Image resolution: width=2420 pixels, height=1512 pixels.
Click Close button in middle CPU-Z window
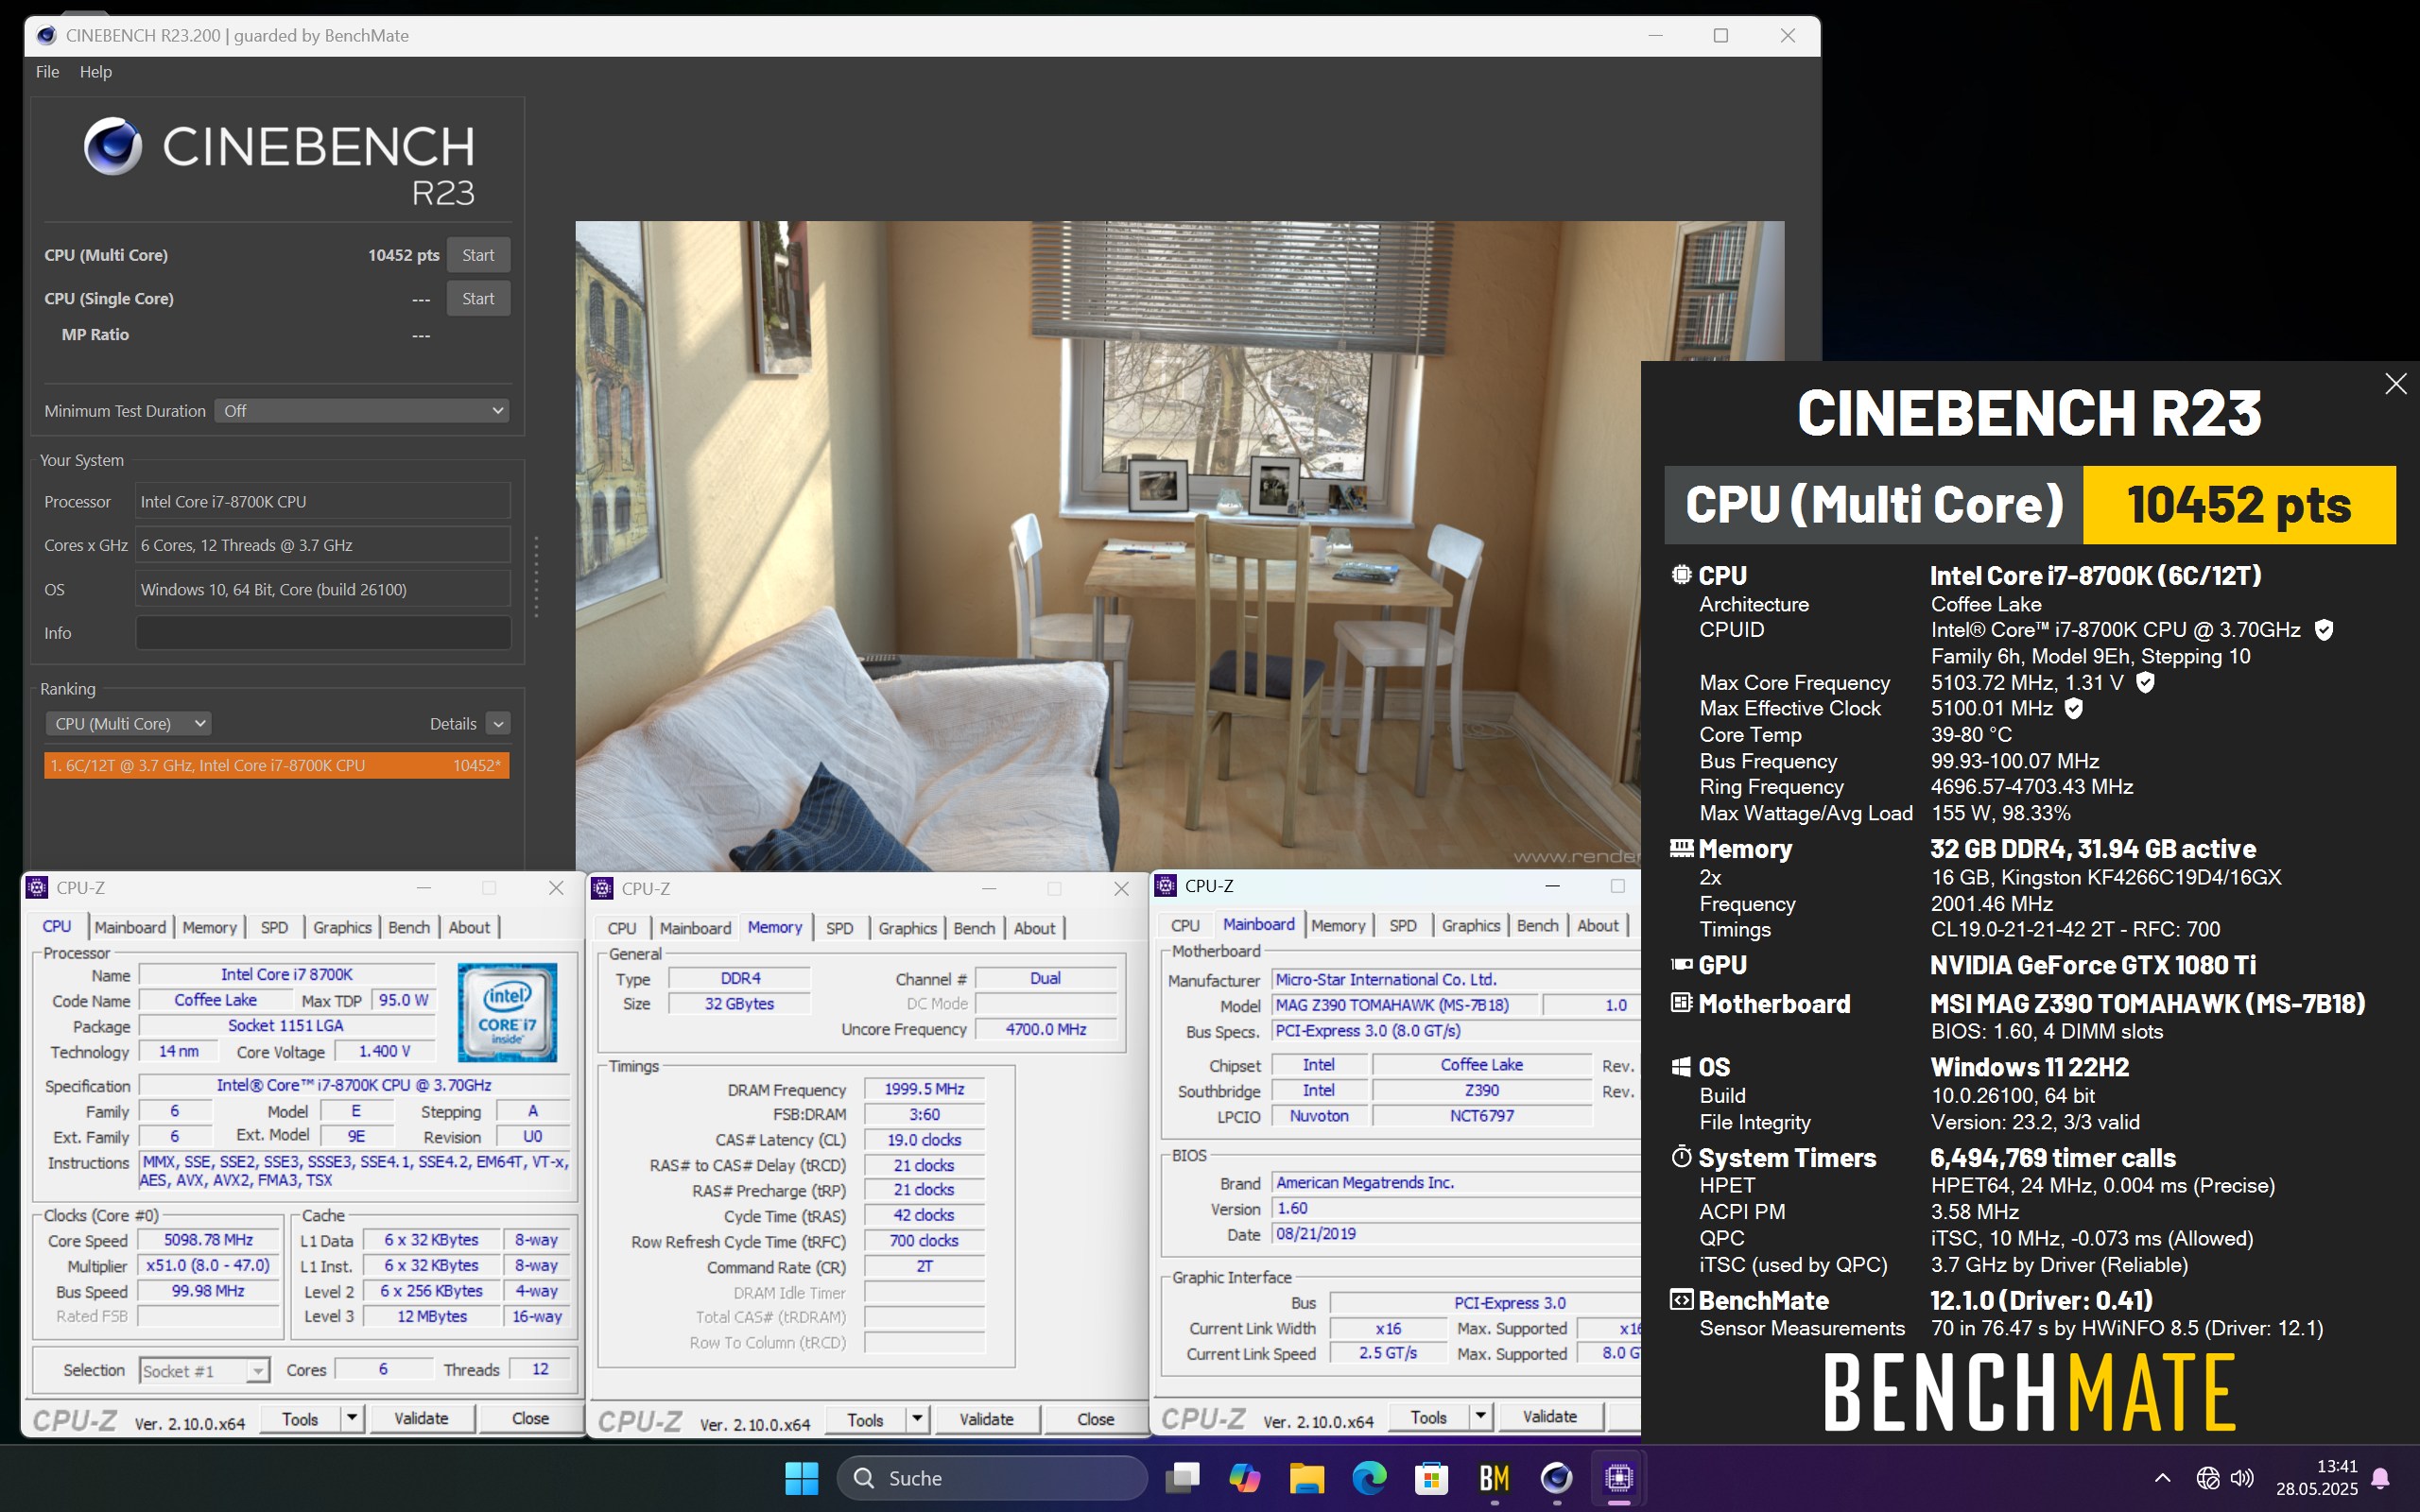coord(1095,1419)
